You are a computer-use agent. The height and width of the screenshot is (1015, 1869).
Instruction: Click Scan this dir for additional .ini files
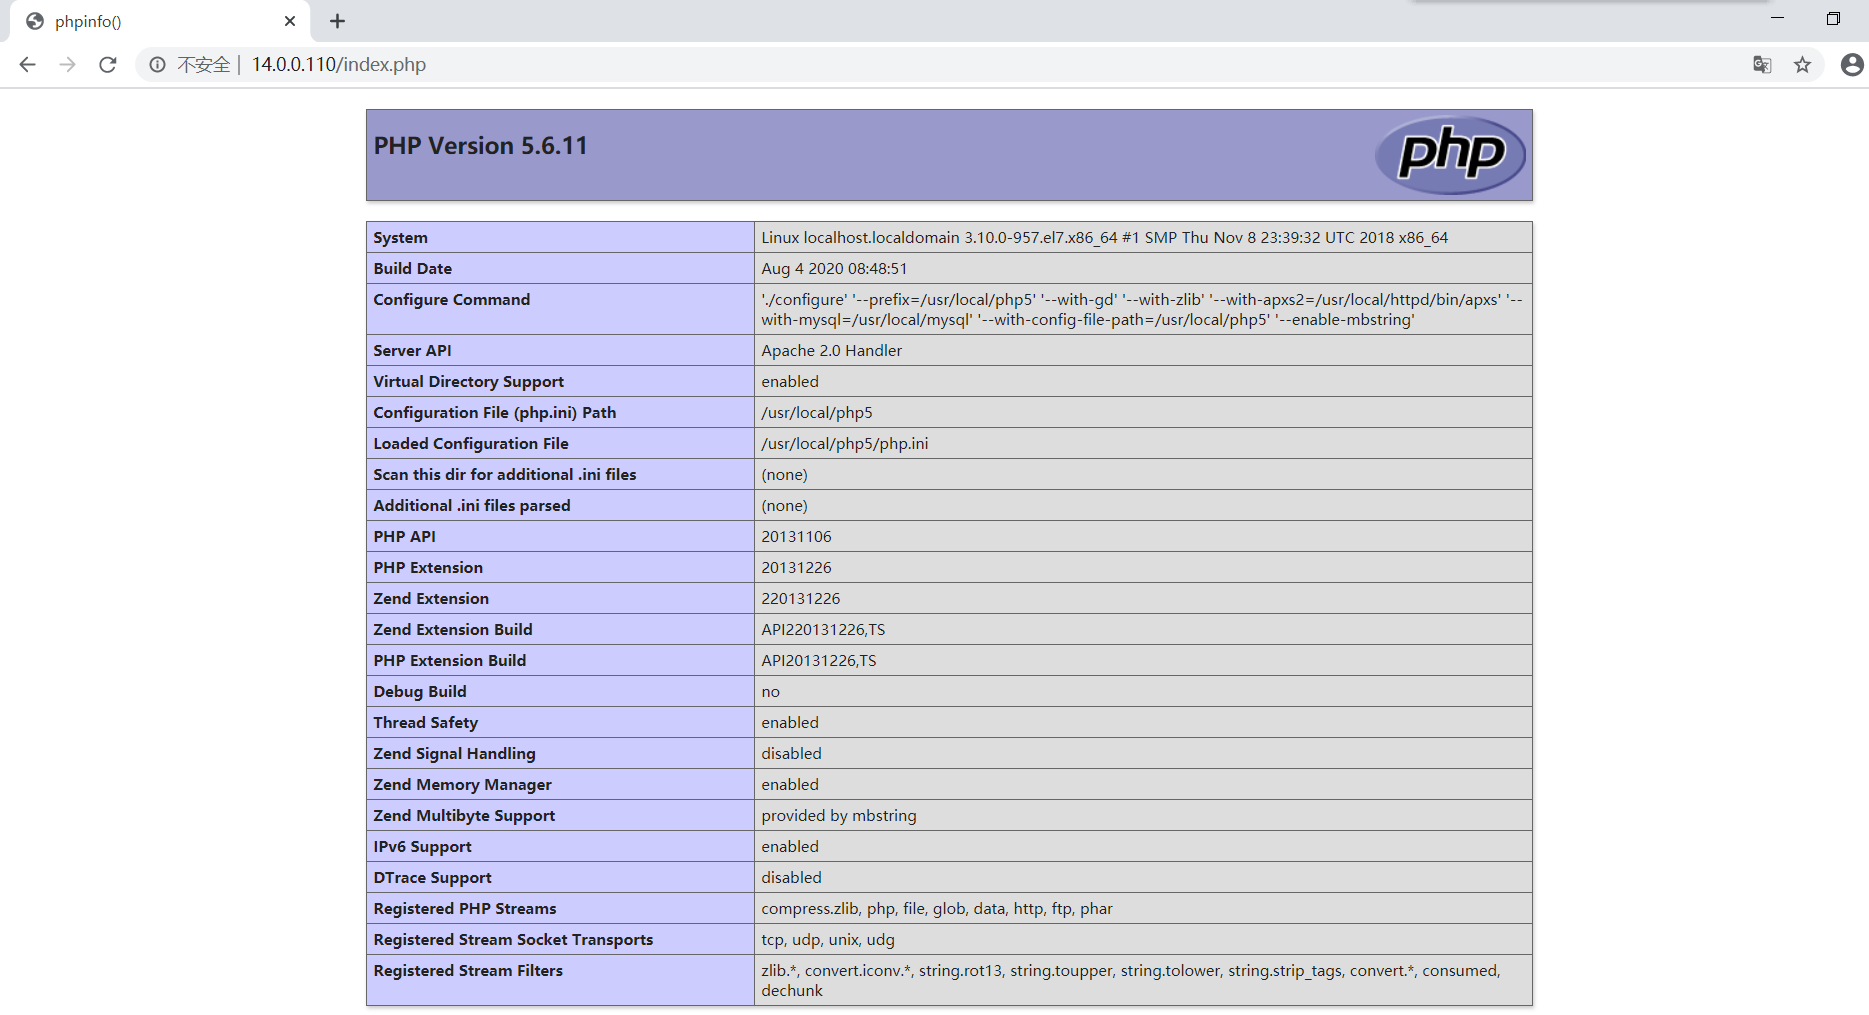[x=505, y=475]
